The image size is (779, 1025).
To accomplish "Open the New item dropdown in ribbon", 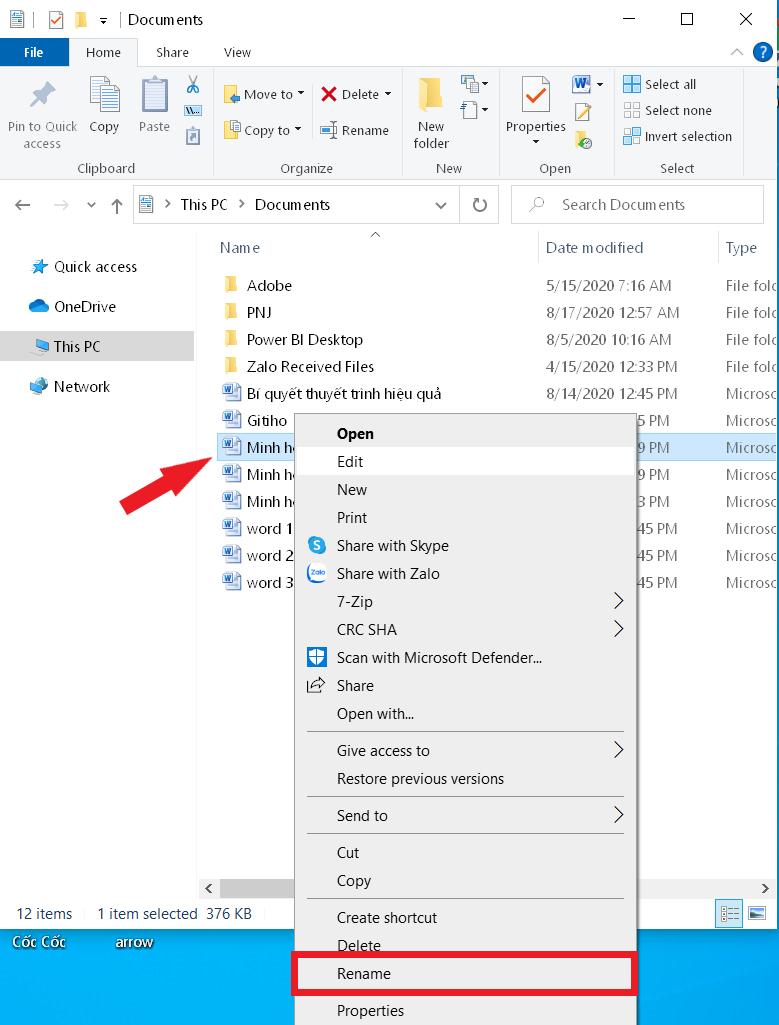I will pos(474,84).
